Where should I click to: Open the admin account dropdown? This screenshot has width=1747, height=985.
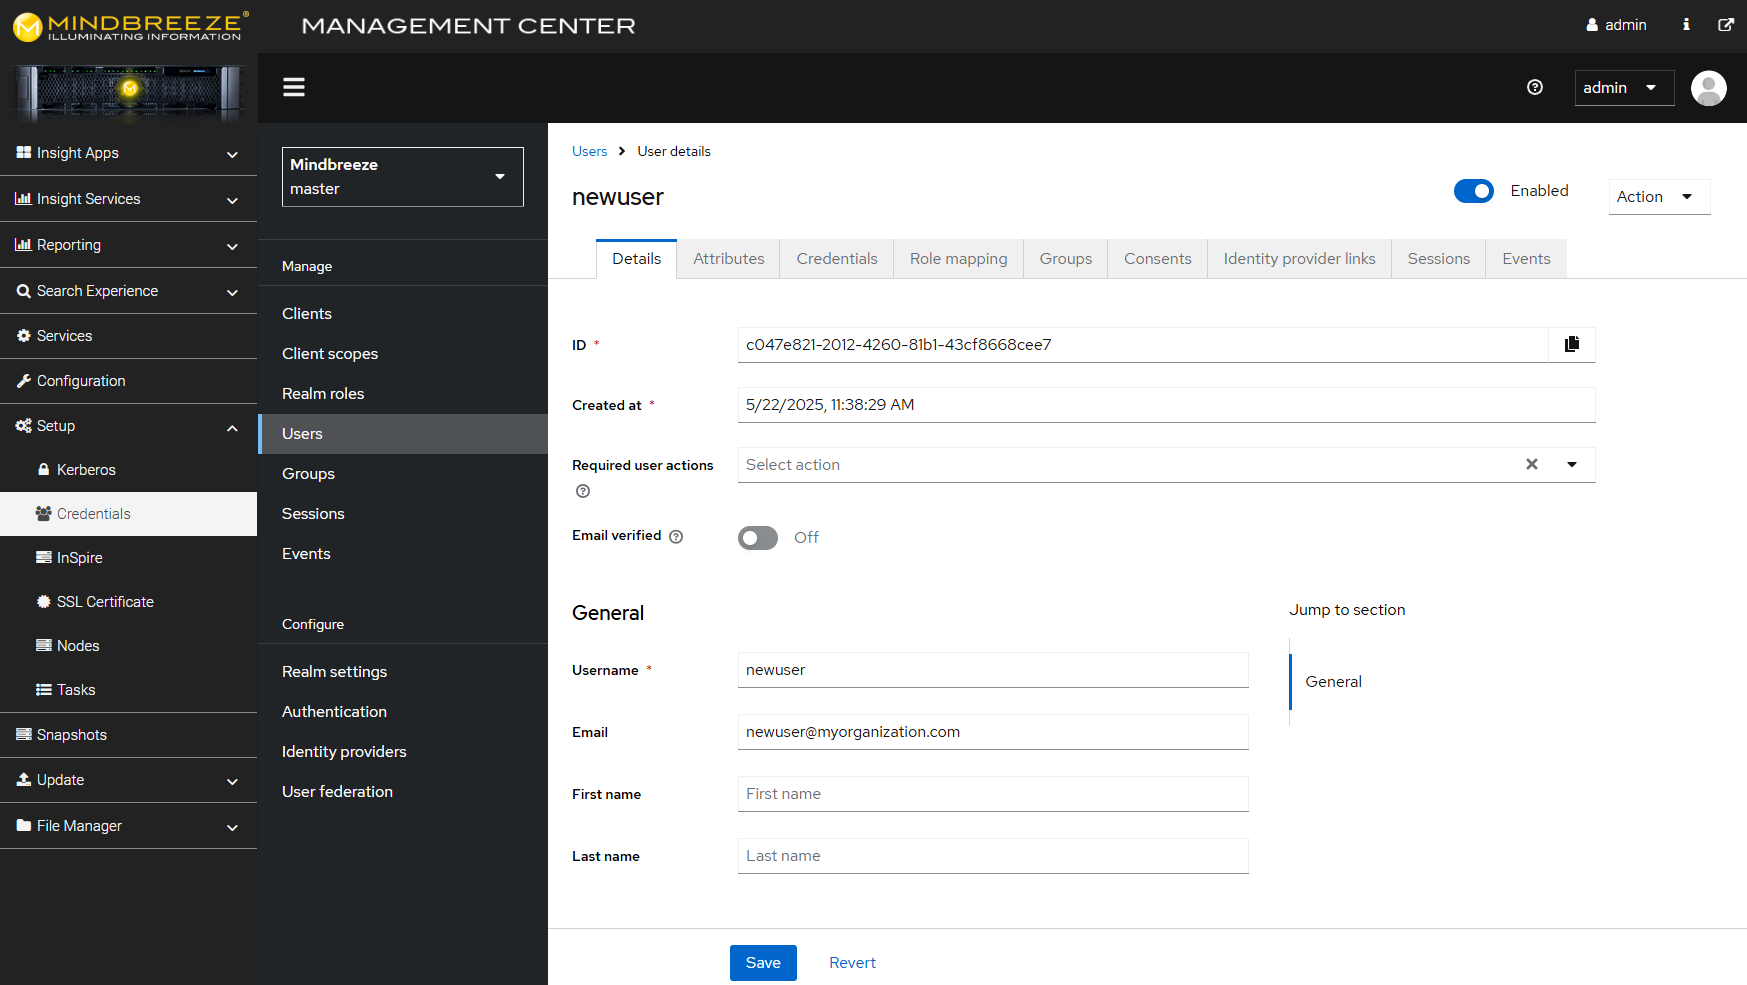(x=1624, y=88)
